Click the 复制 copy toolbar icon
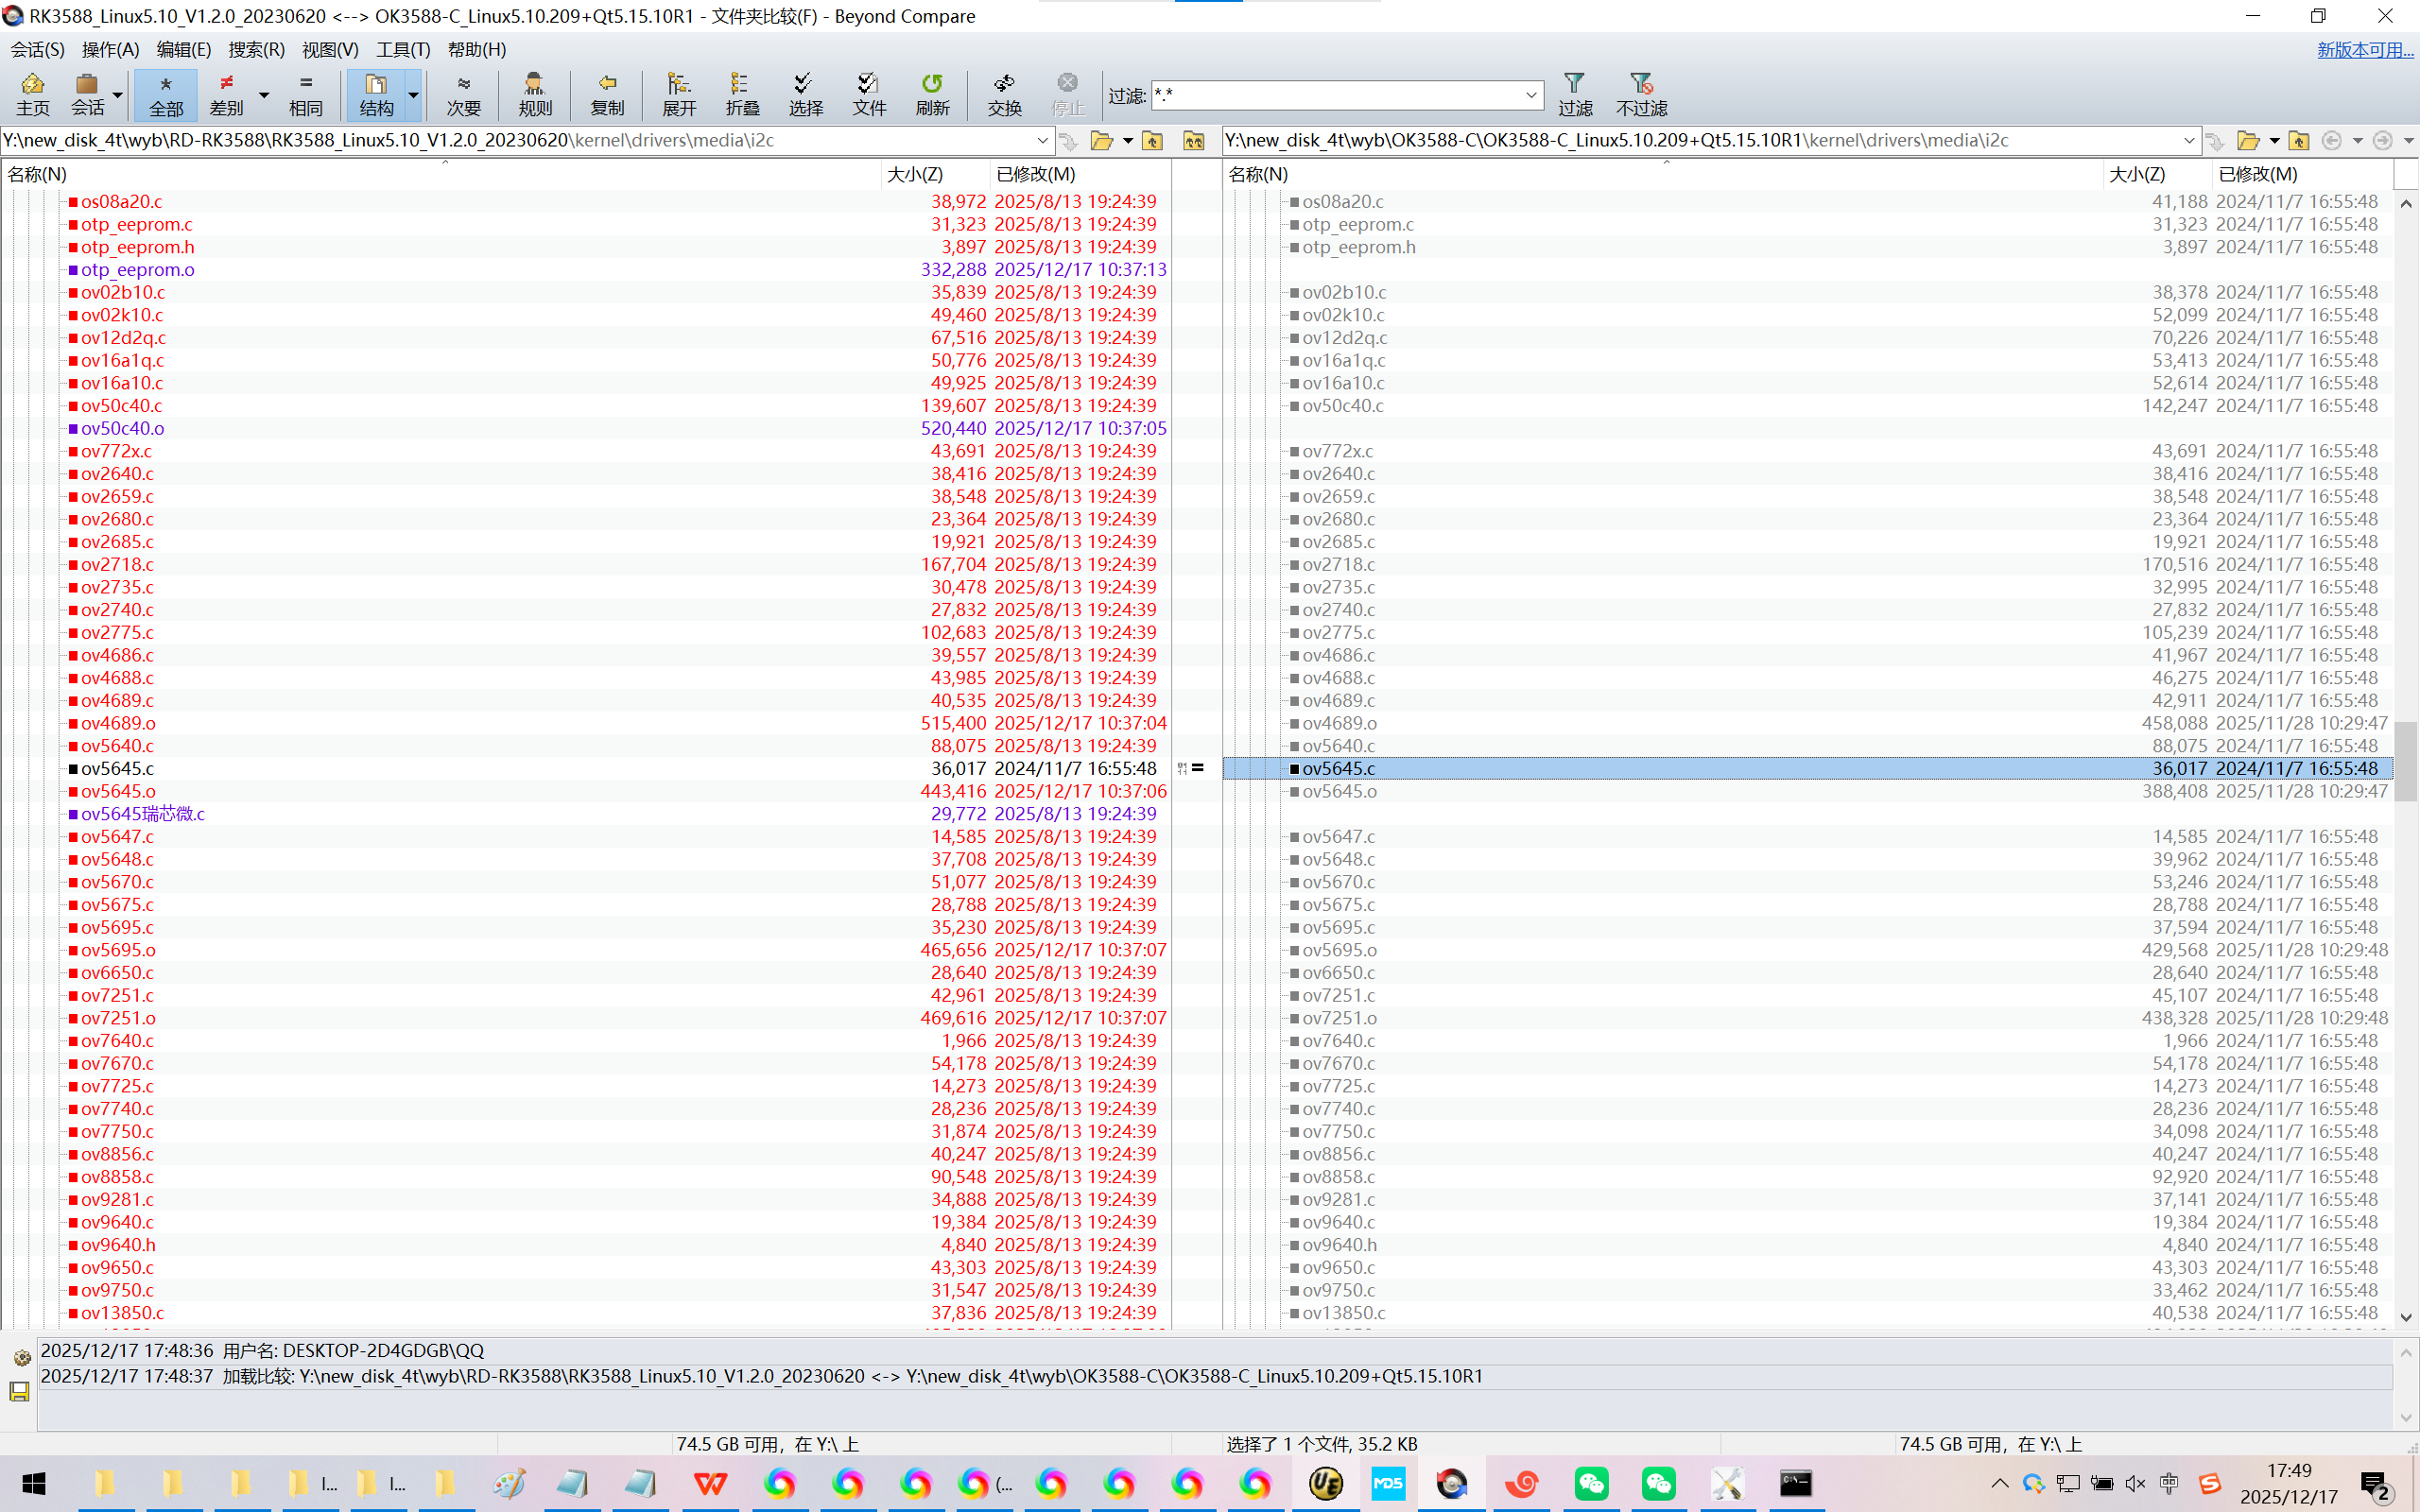This screenshot has height=1512, width=2420. click(x=607, y=94)
